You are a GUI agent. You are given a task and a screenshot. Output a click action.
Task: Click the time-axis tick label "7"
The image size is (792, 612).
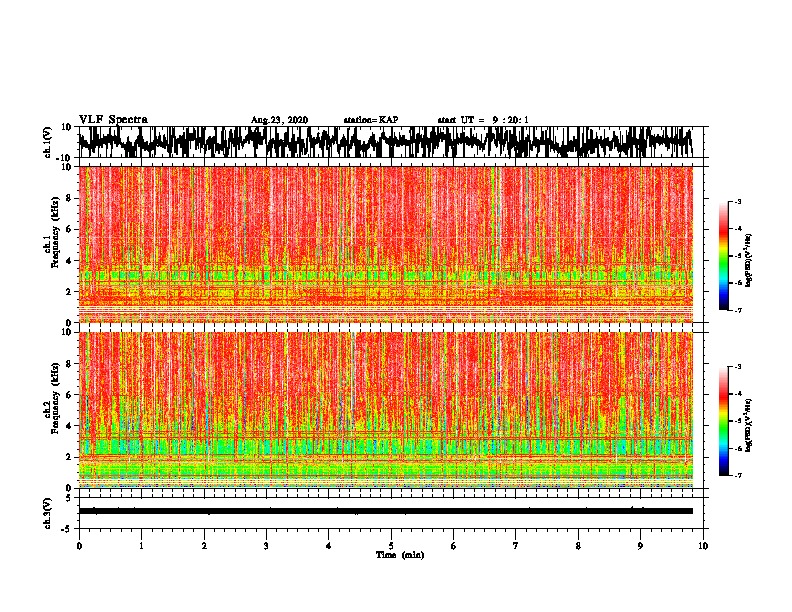pos(516,545)
